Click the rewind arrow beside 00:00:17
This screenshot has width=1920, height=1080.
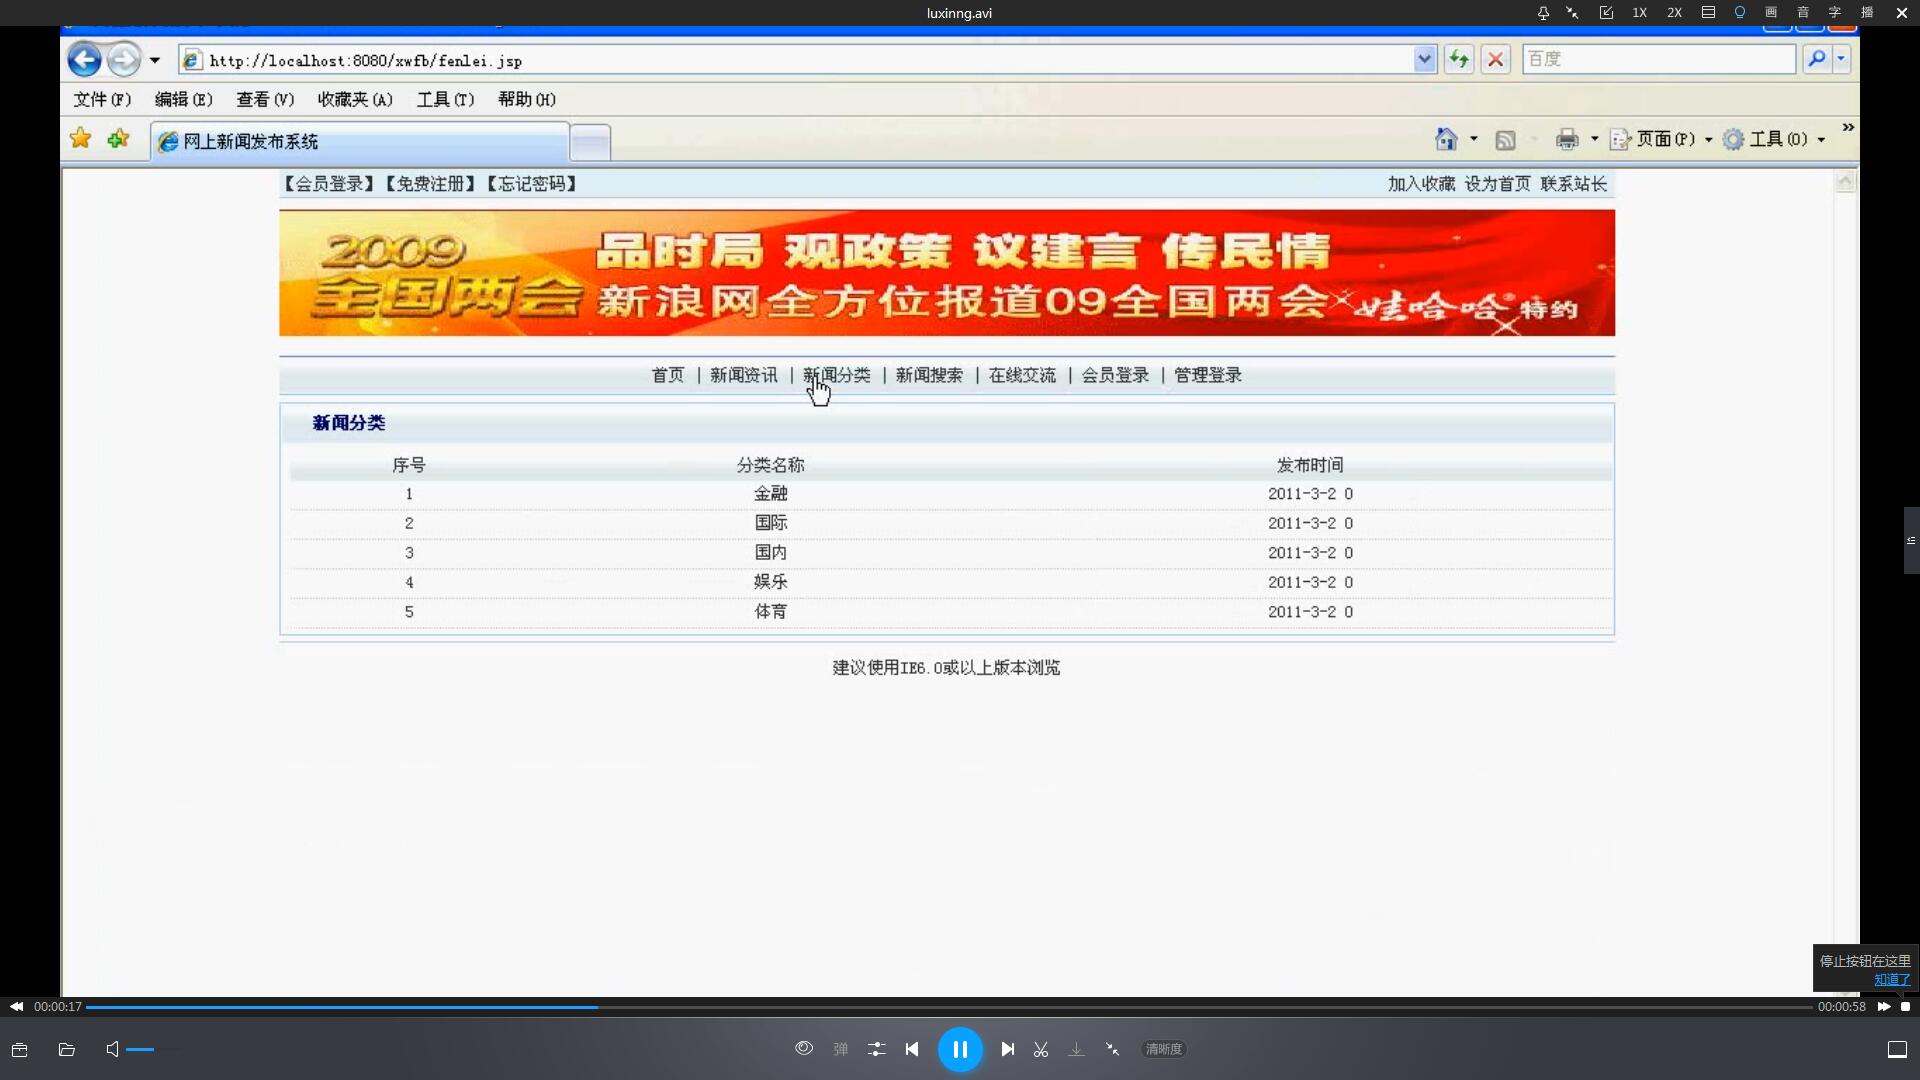(x=16, y=1007)
